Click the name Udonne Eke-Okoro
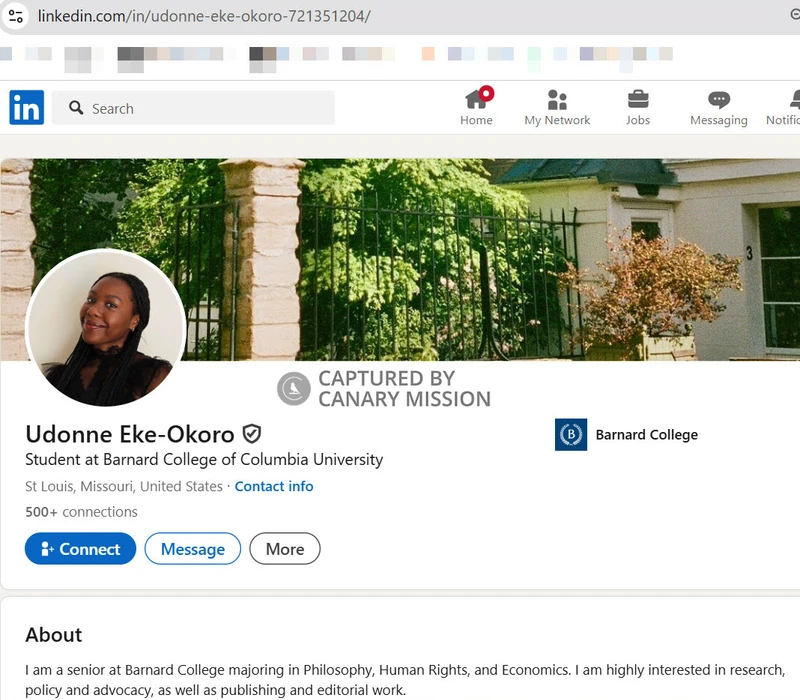This screenshot has height=700, width=800. 130,434
